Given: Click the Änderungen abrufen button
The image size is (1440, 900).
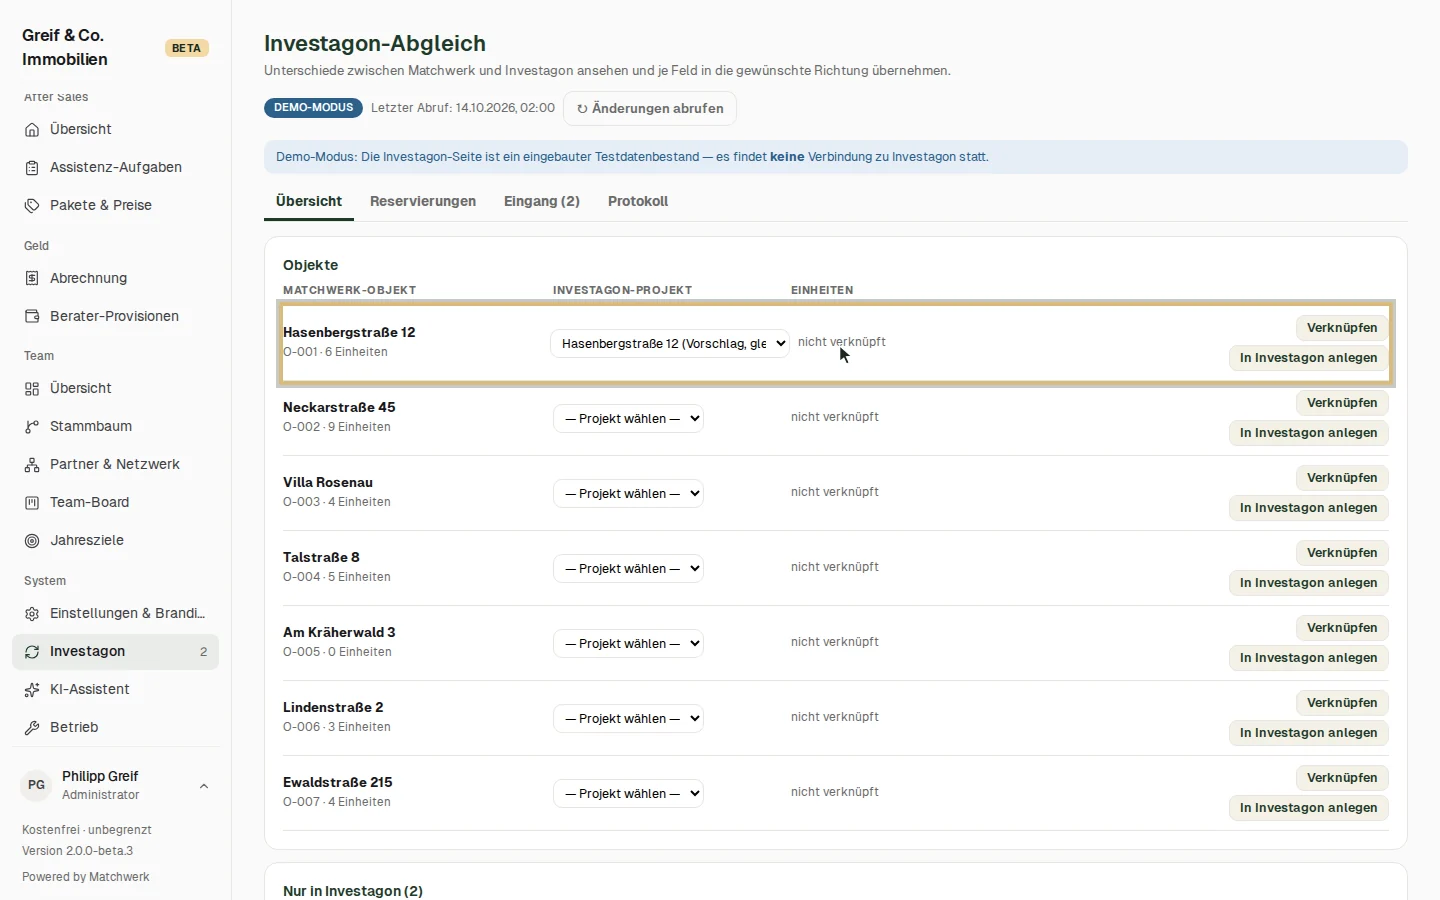Looking at the screenshot, I should pyautogui.click(x=650, y=109).
